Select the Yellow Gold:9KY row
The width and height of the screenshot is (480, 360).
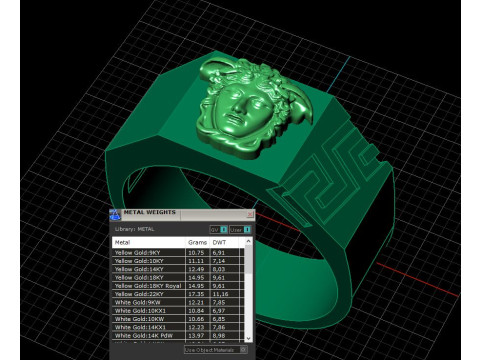click(x=178, y=253)
